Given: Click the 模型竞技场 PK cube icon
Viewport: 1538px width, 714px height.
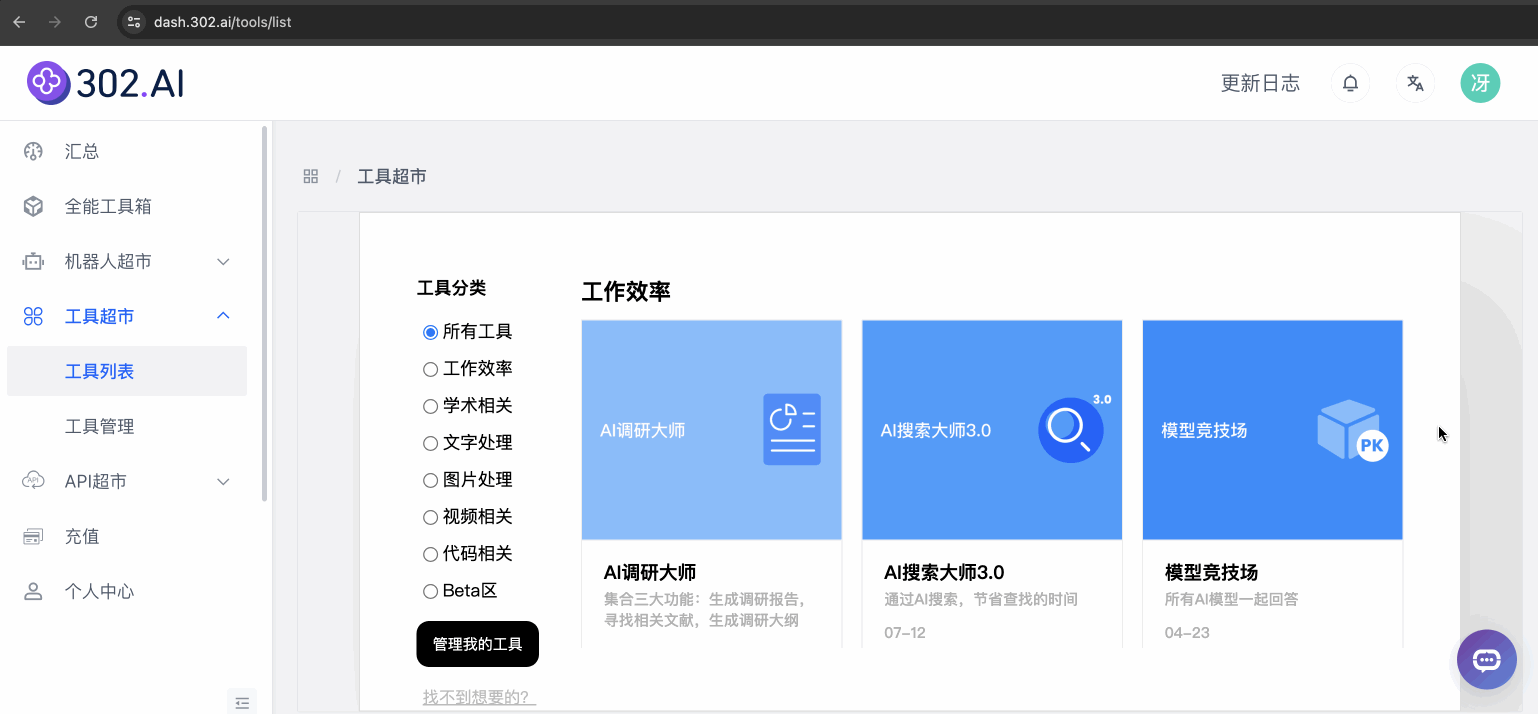Looking at the screenshot, I should (x=1352, y=430).
